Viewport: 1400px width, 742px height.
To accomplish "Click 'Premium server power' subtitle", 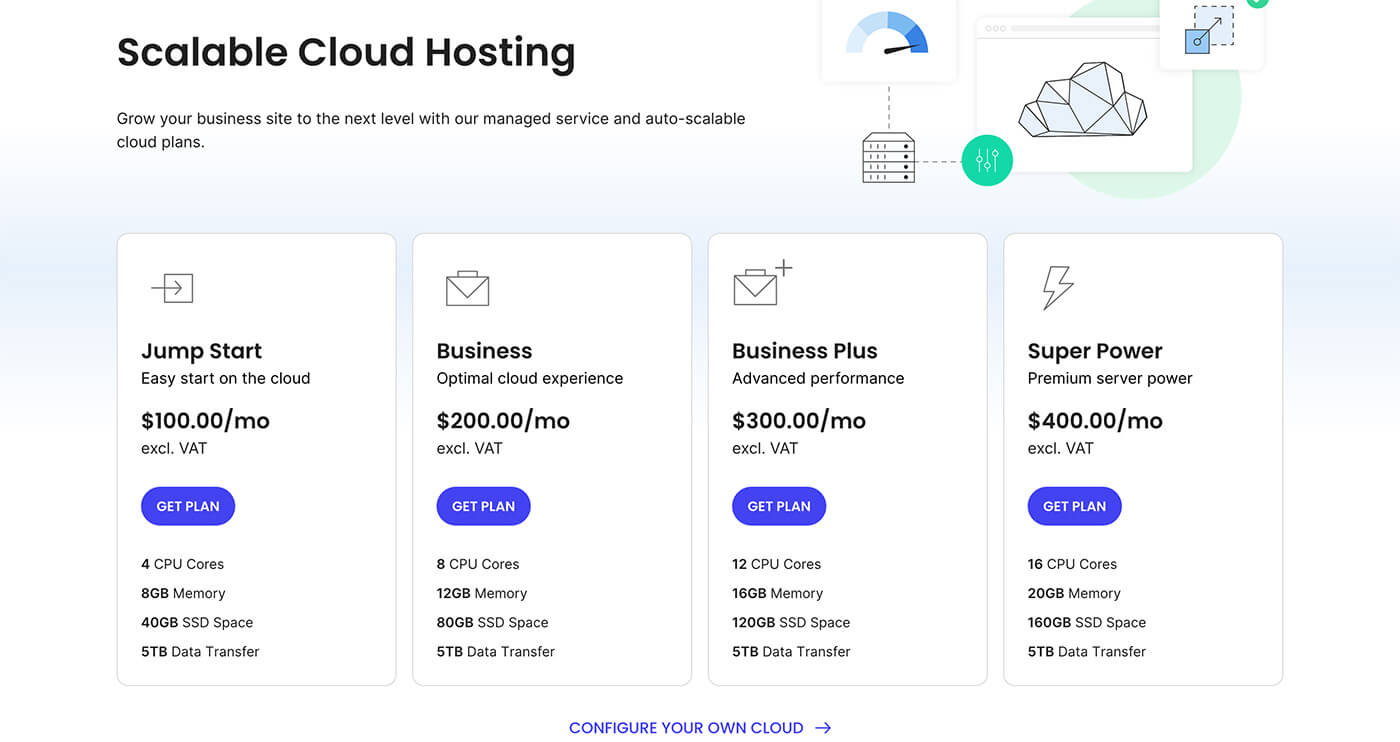I will [1110, 378].
